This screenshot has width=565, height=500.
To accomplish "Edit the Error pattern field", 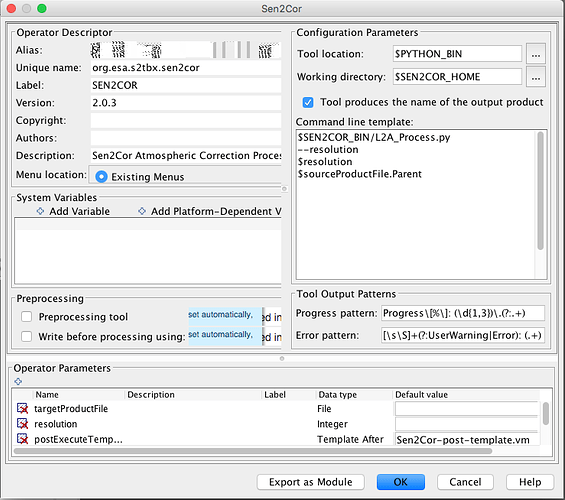I will click(x=463, y=335).
